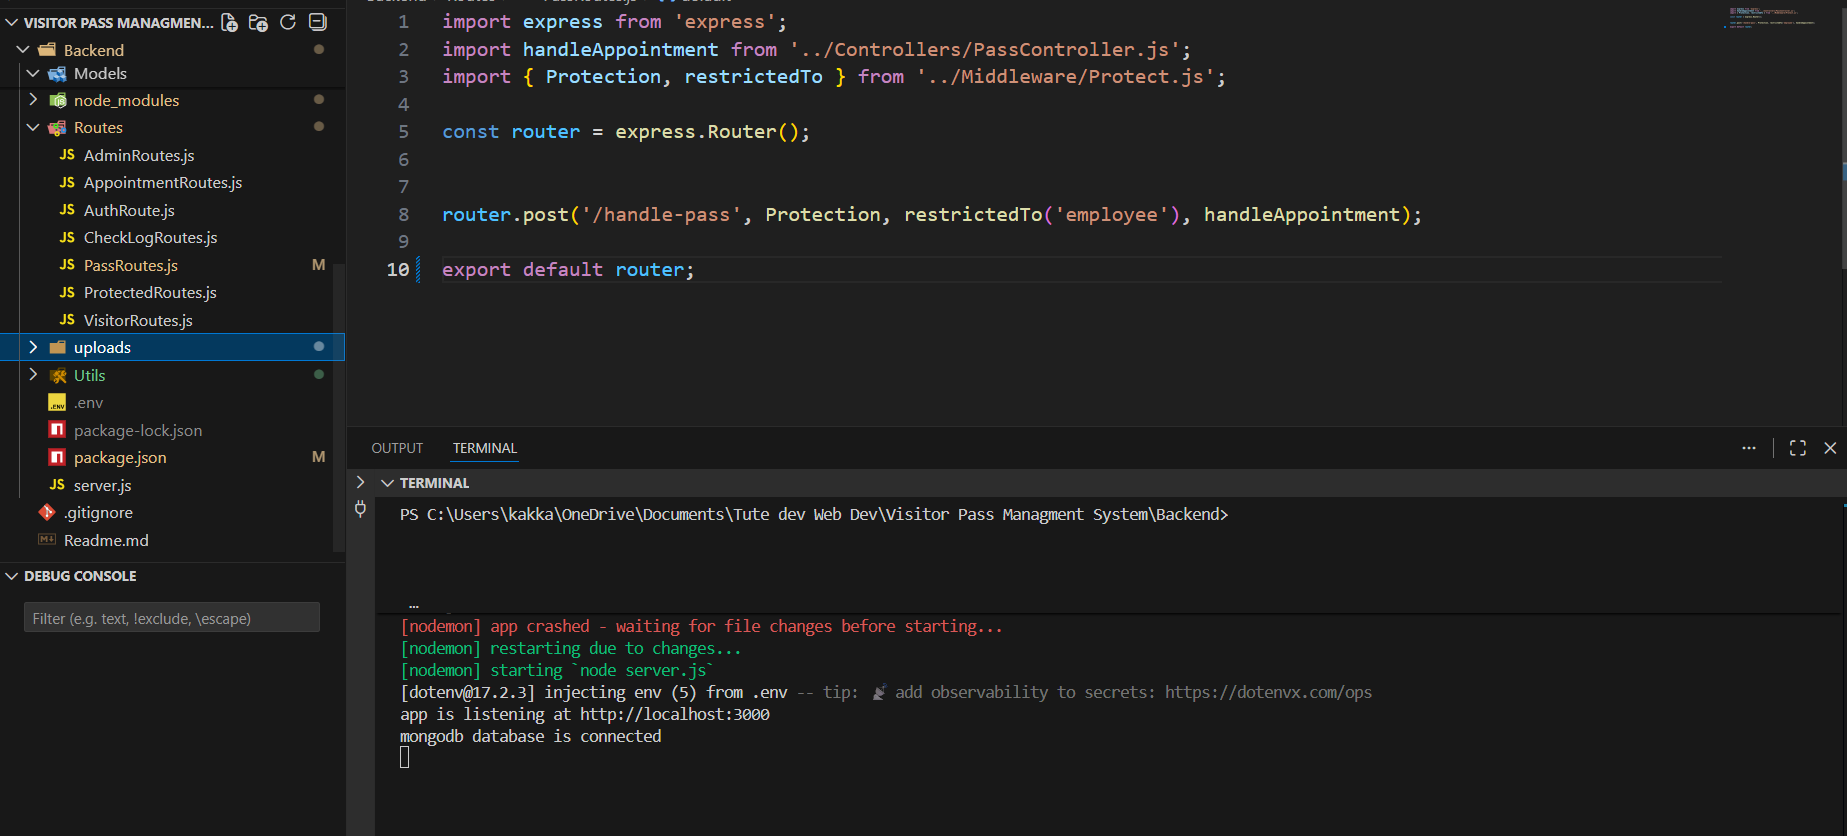This screenshot has height=836, width=1847.
Task: Click the New Folder icon in explorer header
Action: point(258,22)
